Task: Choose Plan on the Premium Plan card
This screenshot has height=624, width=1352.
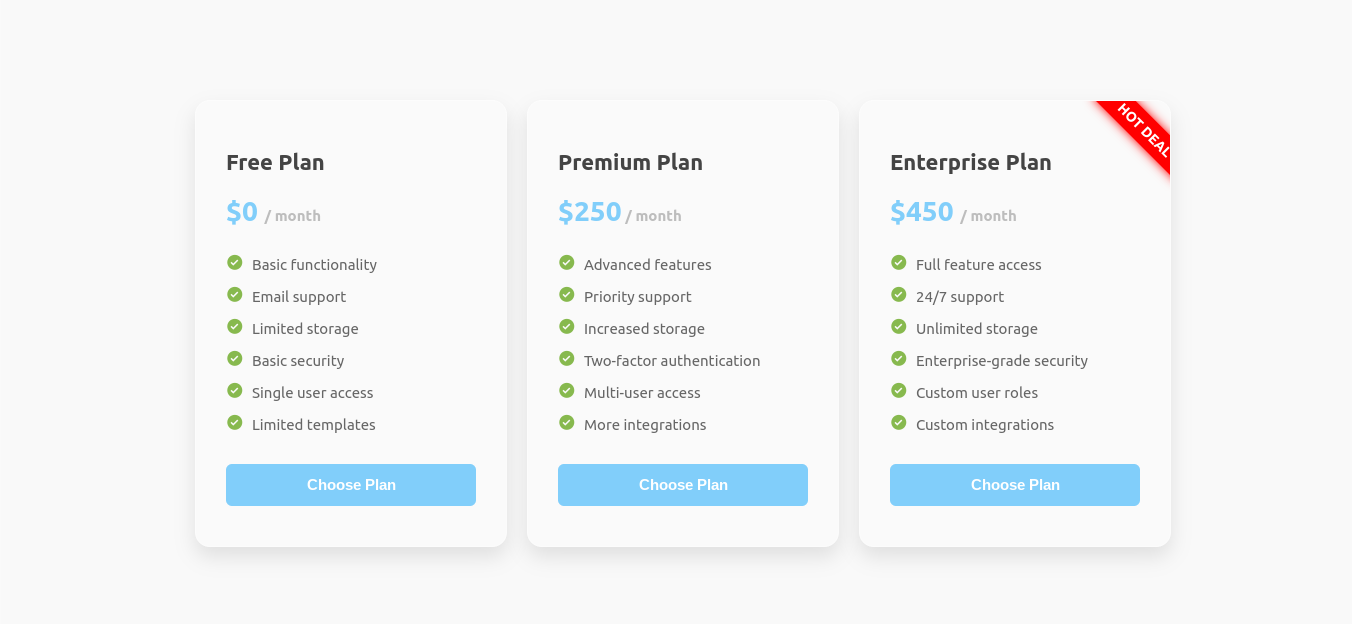Action: pyautogui.click(x=682, y=484)
